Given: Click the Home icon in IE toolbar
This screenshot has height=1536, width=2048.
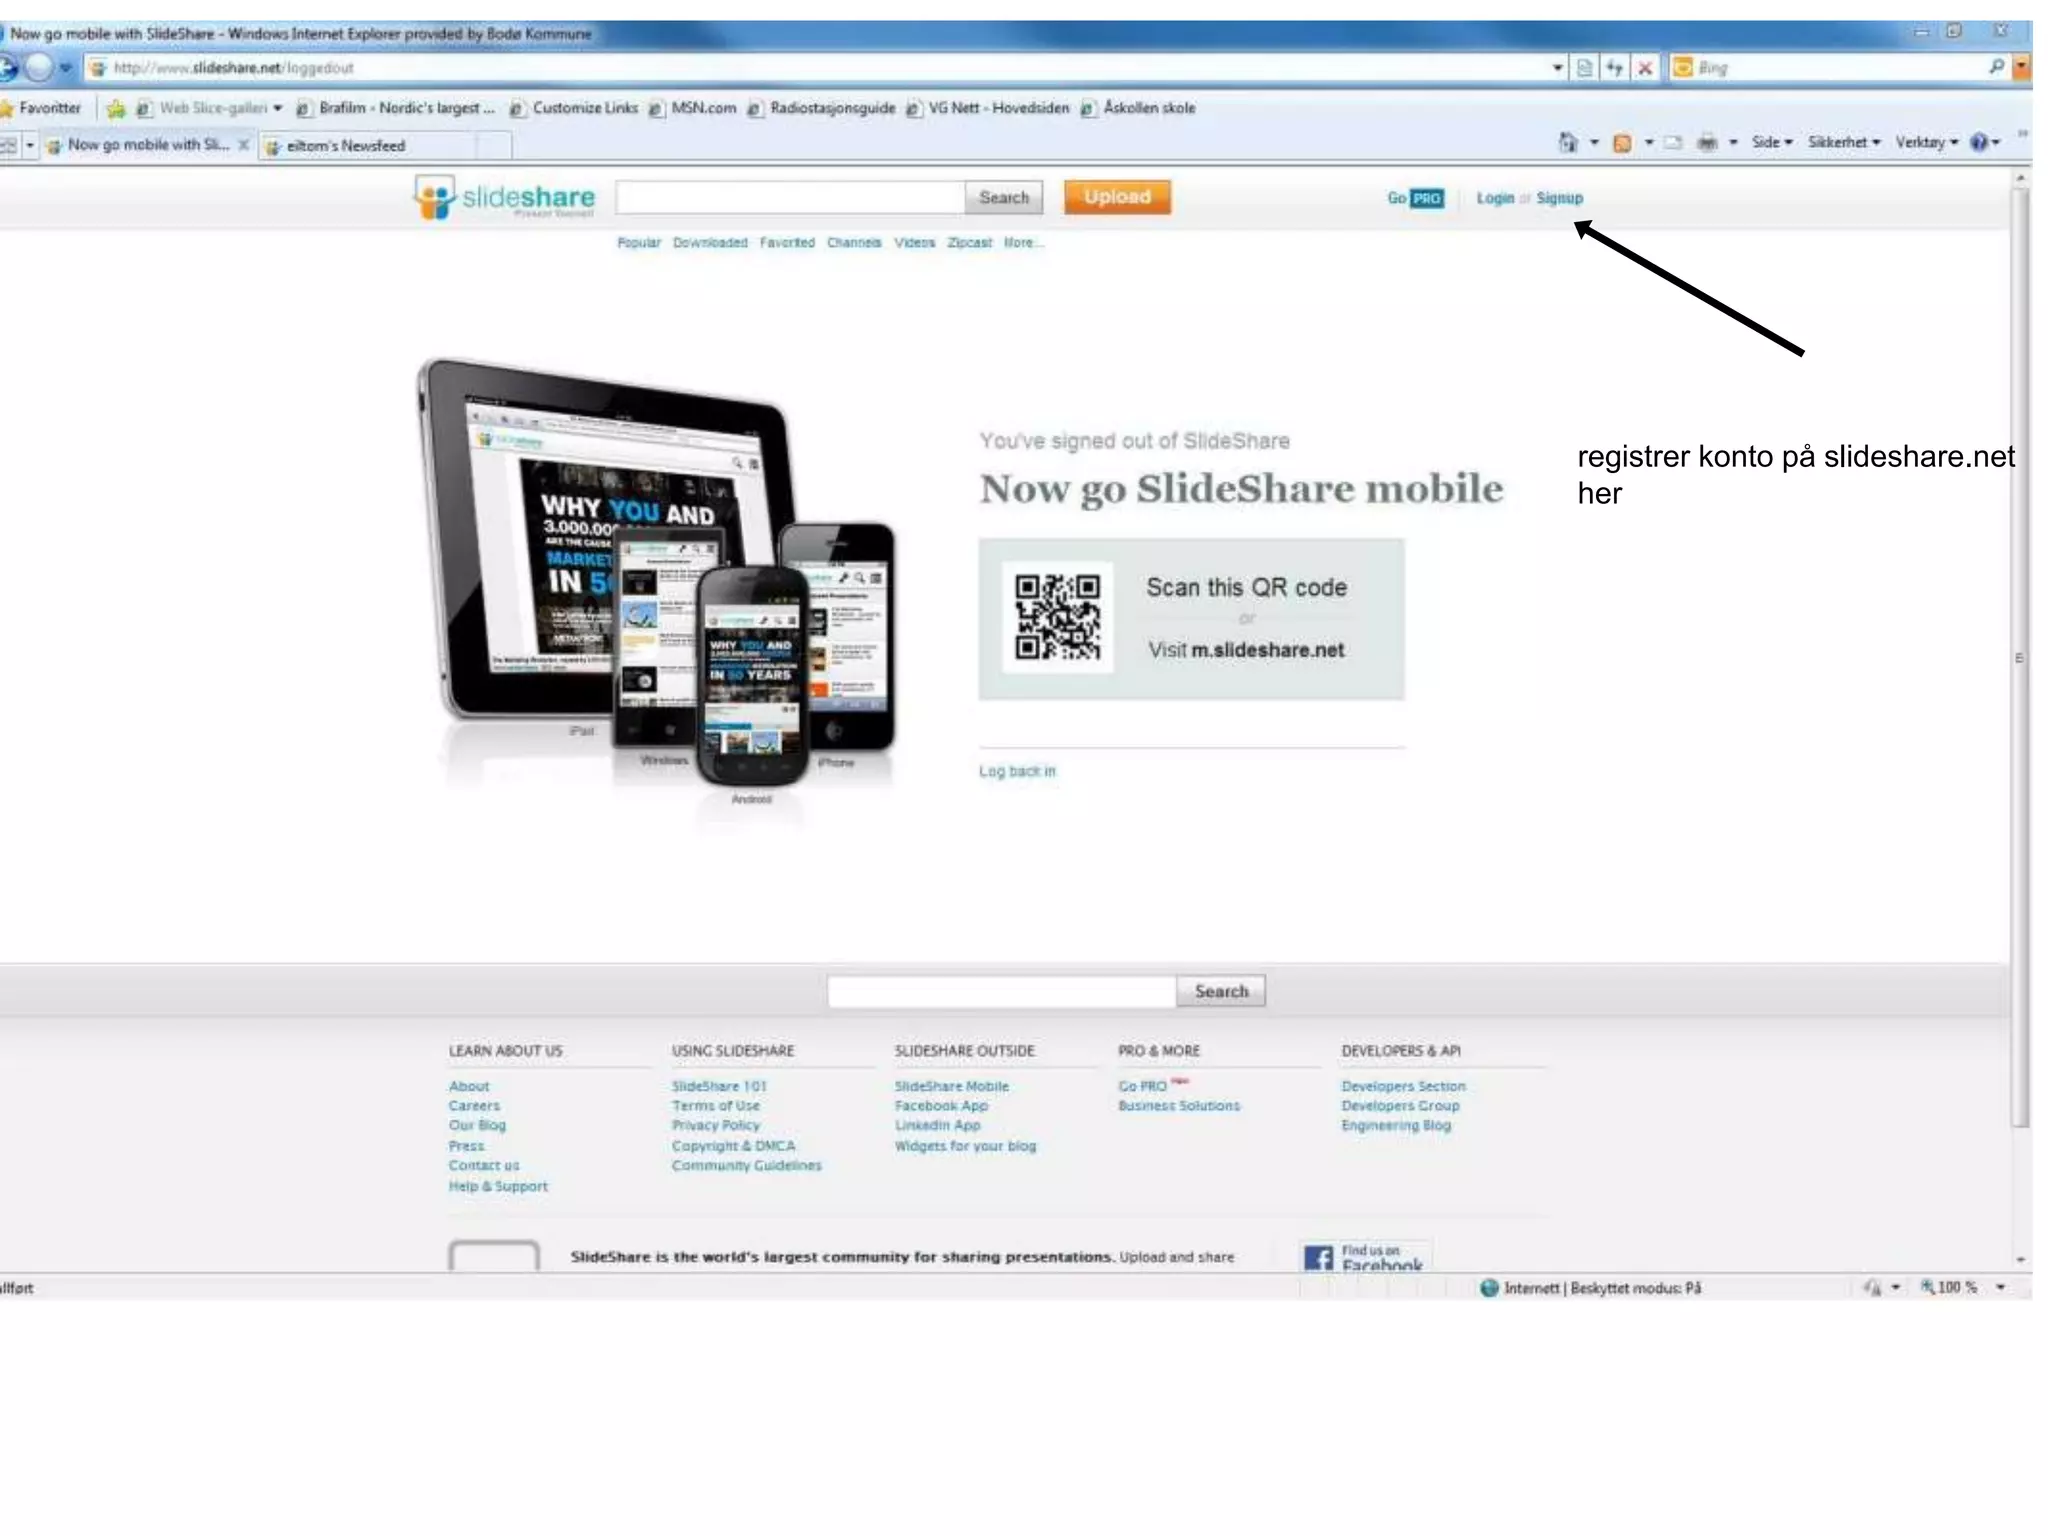Looking at the screenshot, I should pos(1567,143).
